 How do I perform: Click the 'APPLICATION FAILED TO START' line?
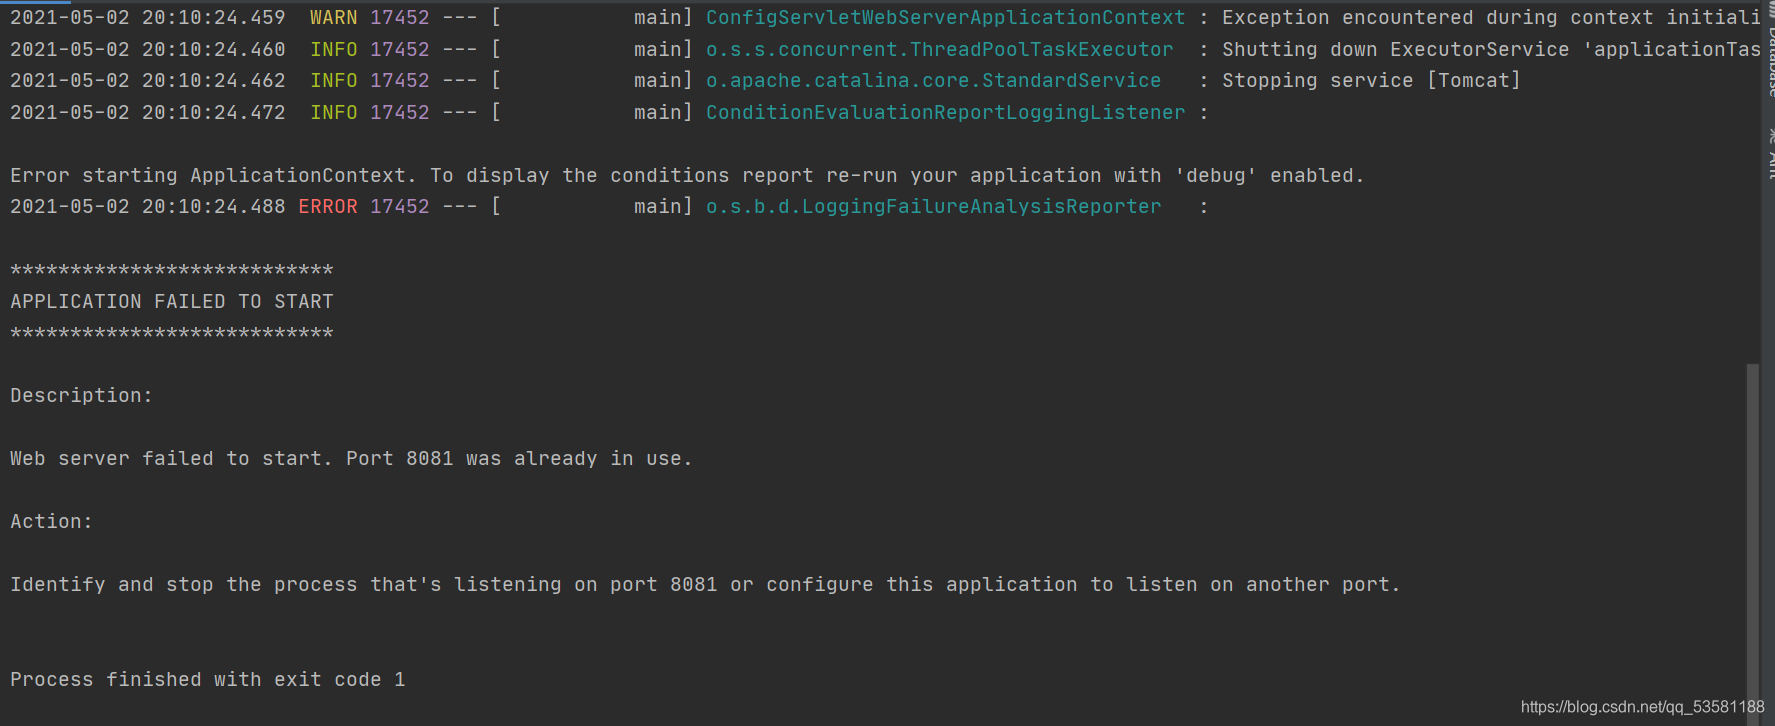[171, 301]
